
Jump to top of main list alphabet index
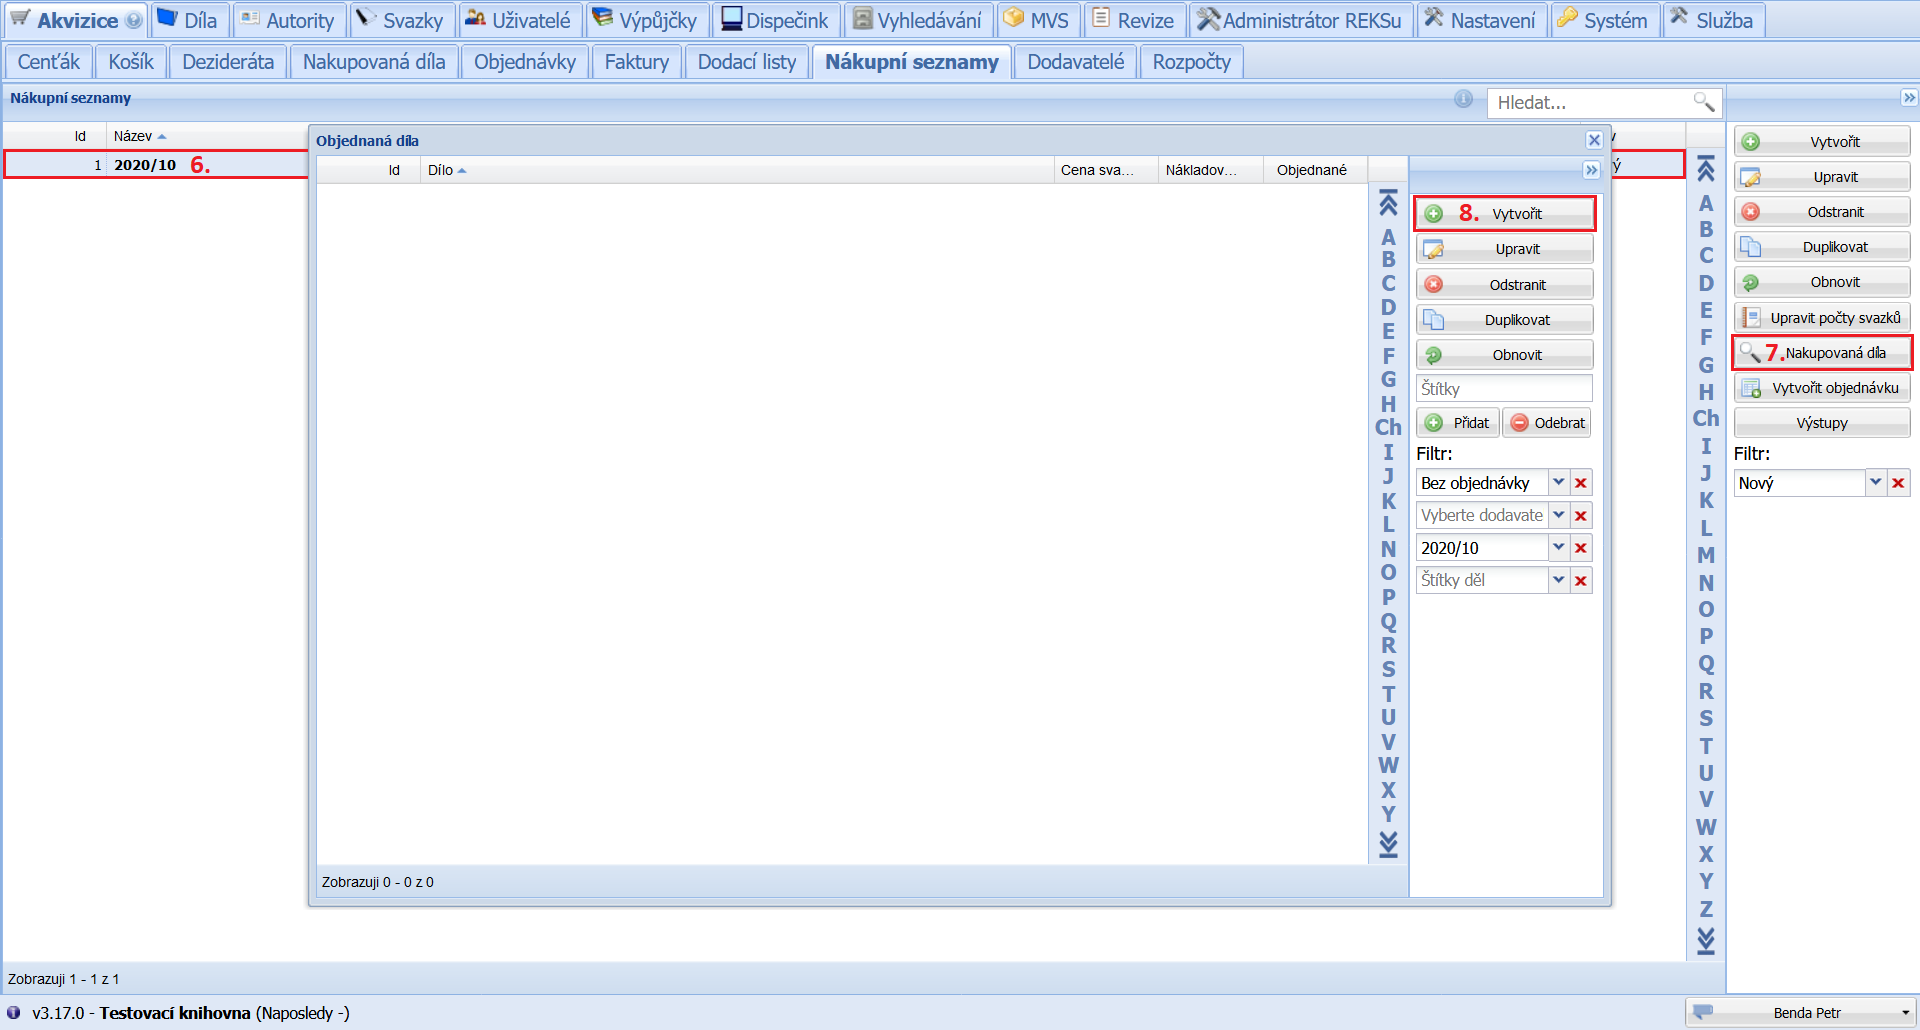pyautogui.click(x=1706, y=169)
